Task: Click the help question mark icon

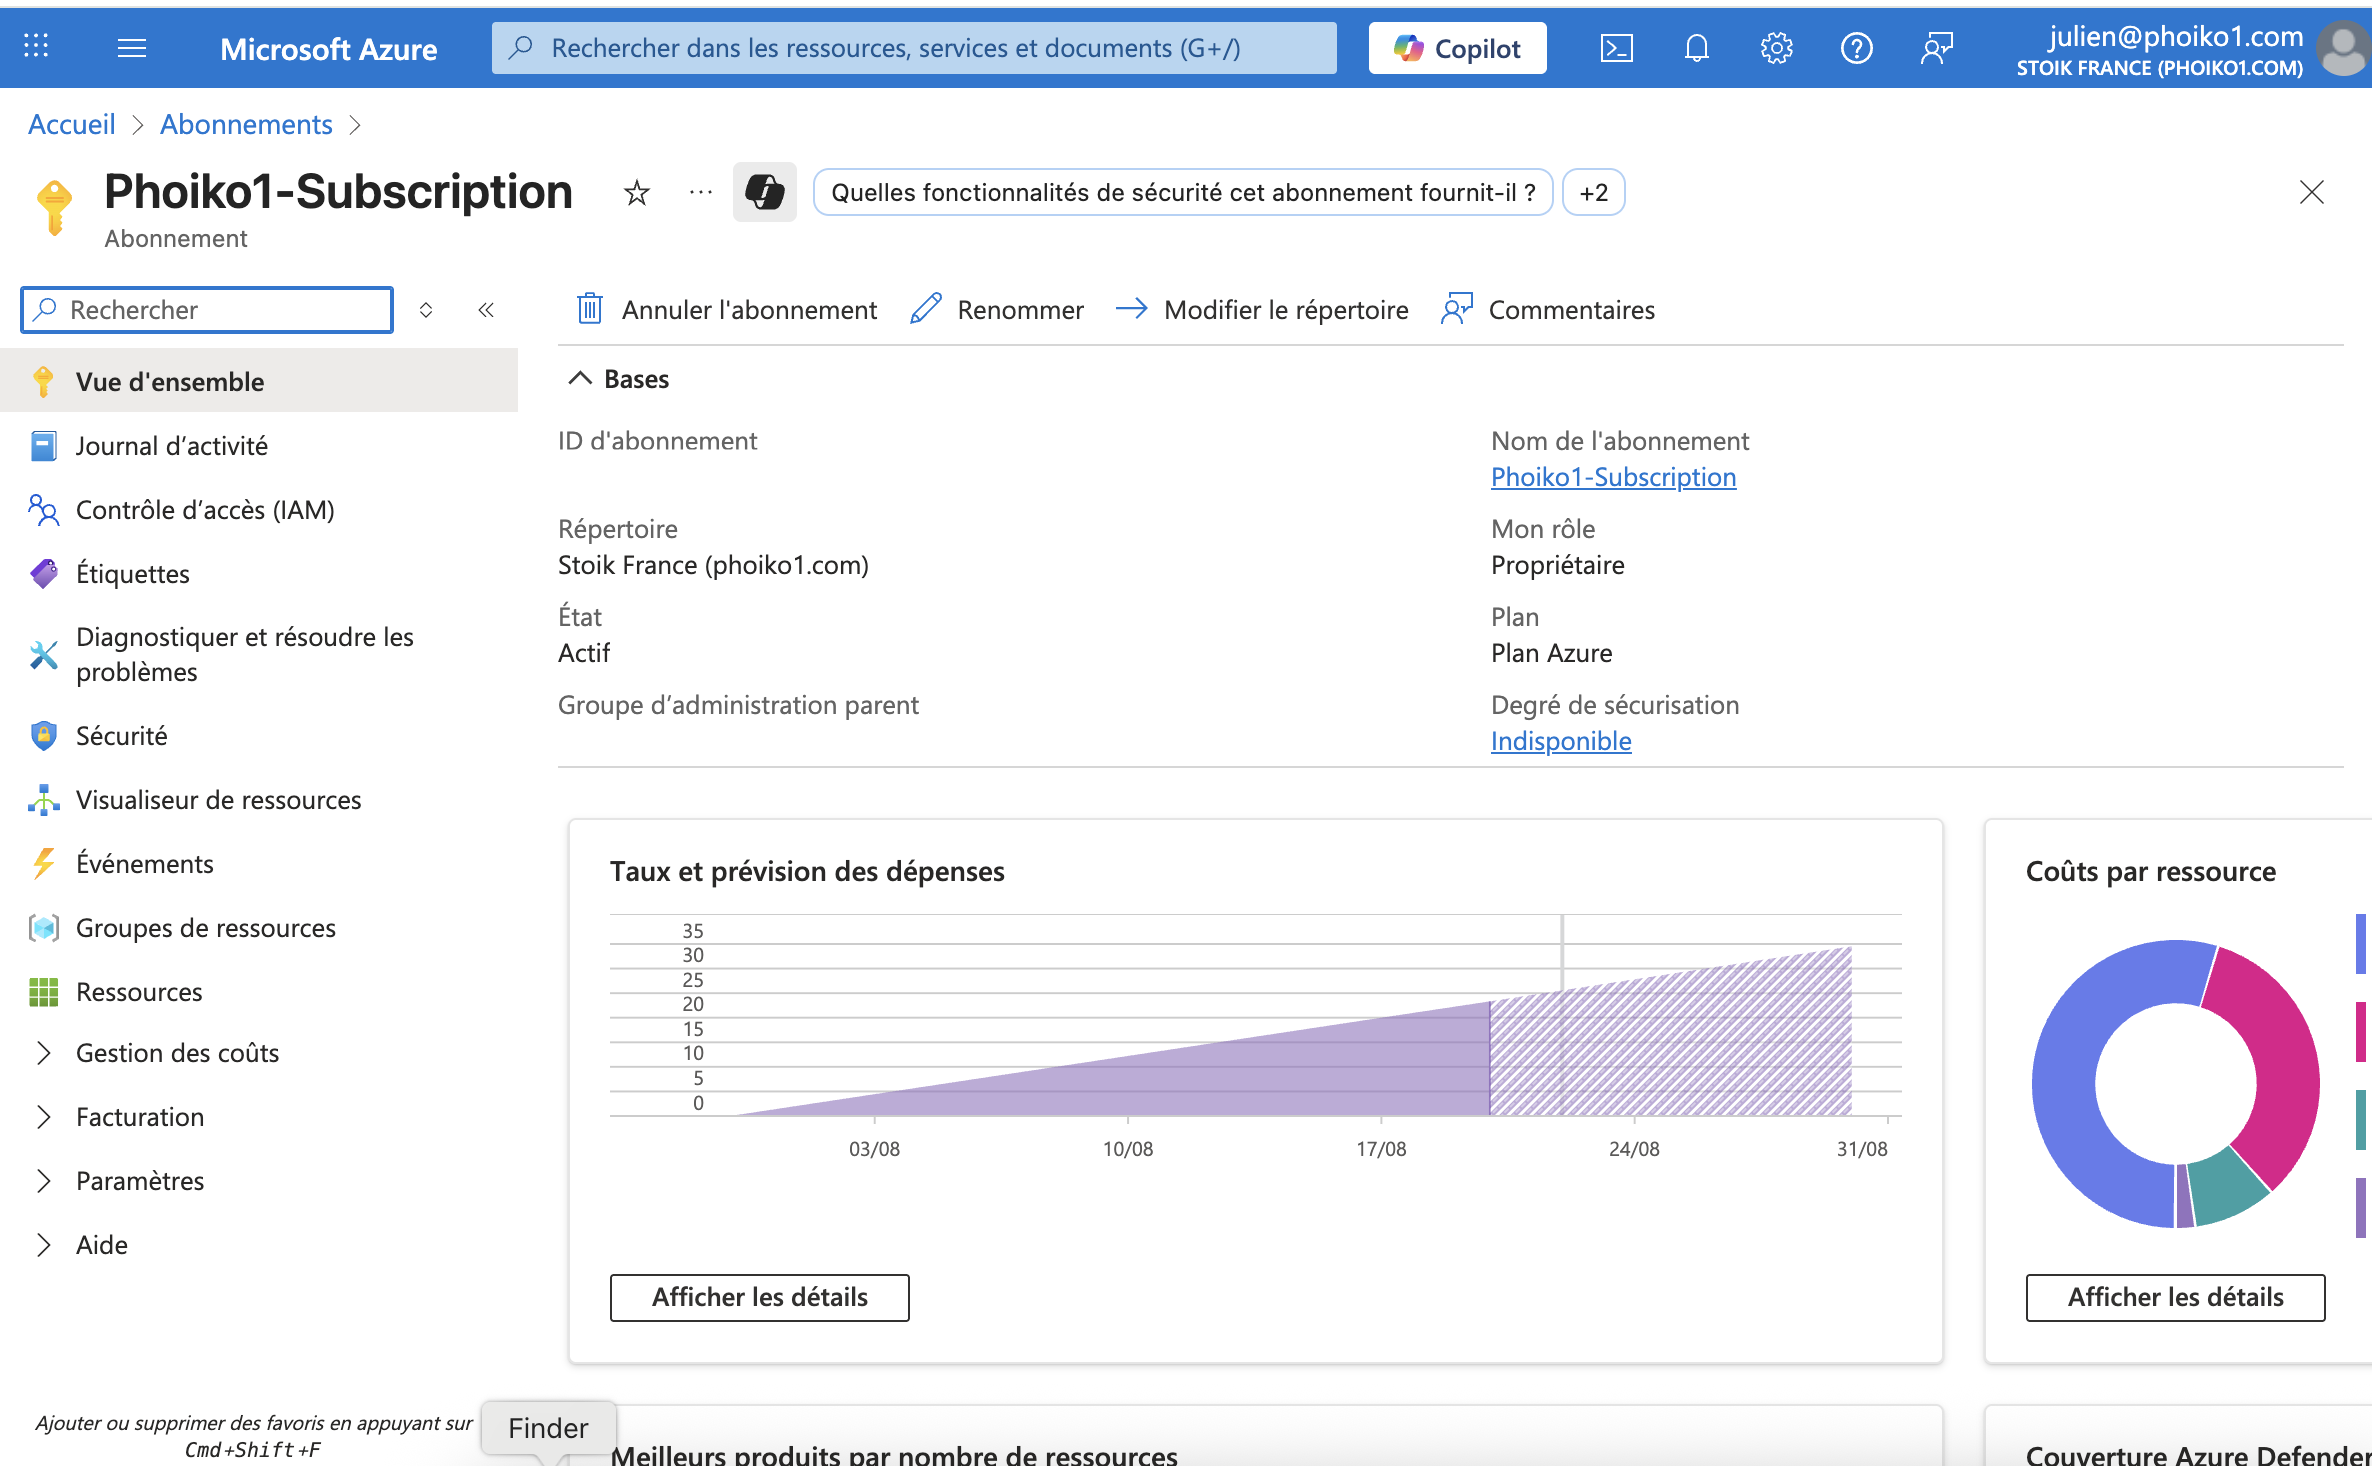Action: point(1856,48)
